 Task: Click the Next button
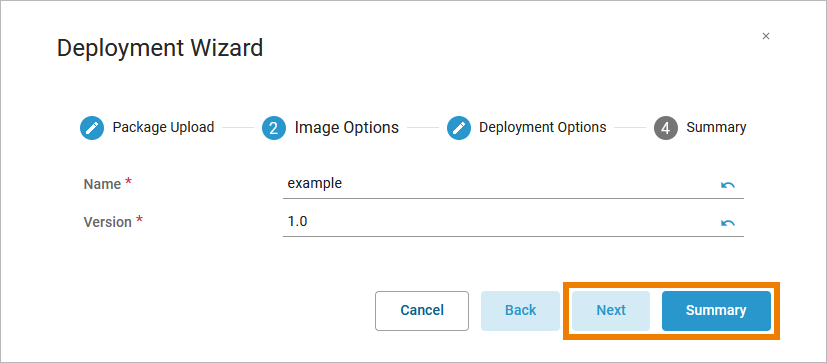tap(611, 311)
